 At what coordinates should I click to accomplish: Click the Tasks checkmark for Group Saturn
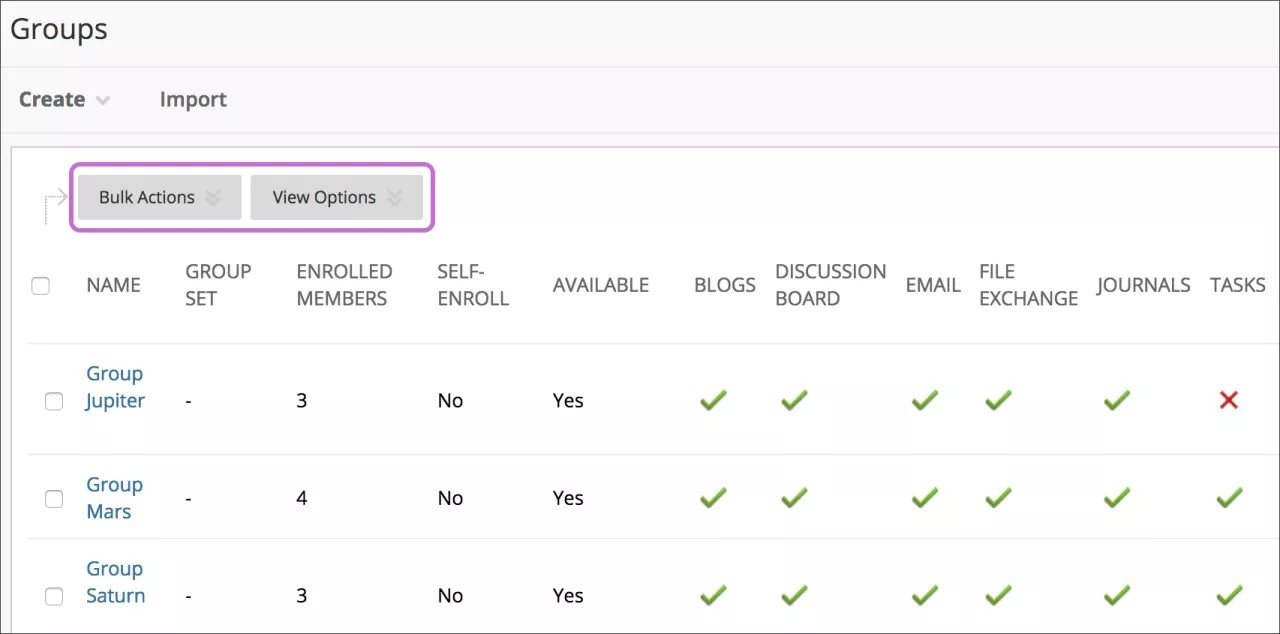point(1229,595)
